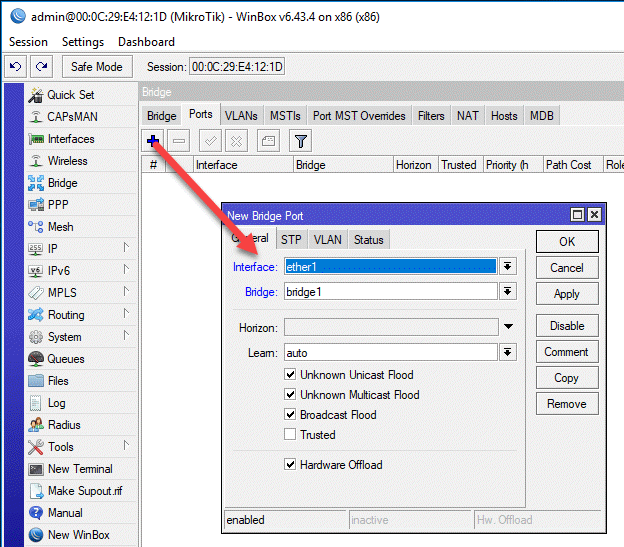
Task: Click the Redo arrow icon in toolbar
Action: click(x=41, y=66)
